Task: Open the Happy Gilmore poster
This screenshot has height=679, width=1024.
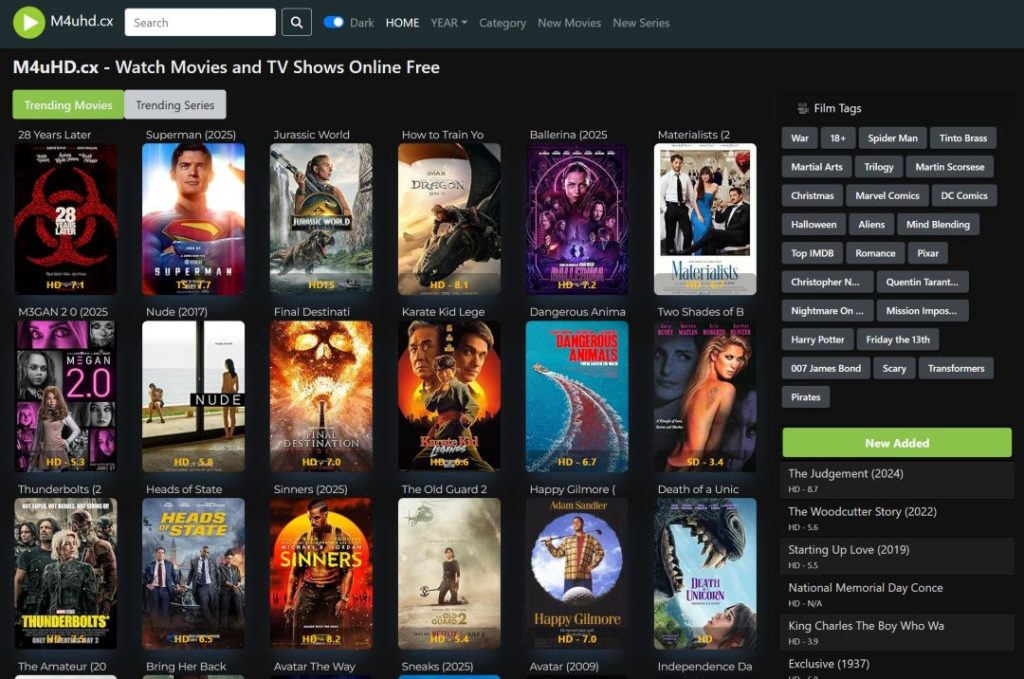Action: coord(577,573)
